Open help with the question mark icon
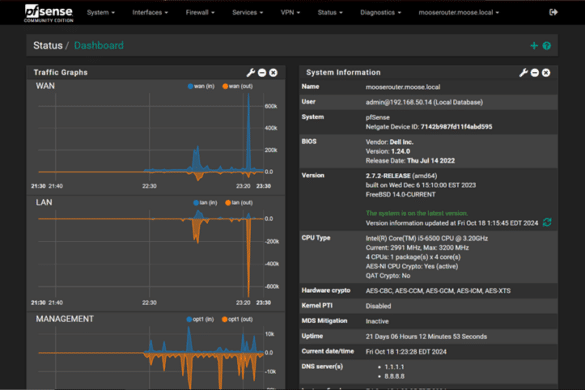The image size is (585, 390). (547, 46)
